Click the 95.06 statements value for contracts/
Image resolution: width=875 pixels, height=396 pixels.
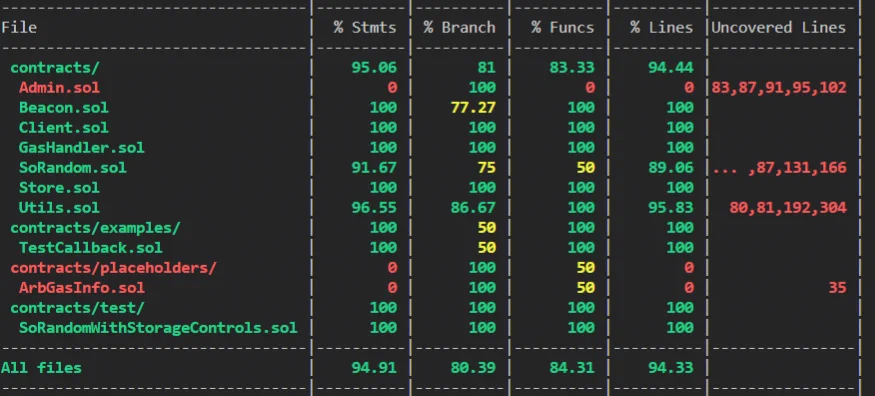coord(374,67)
